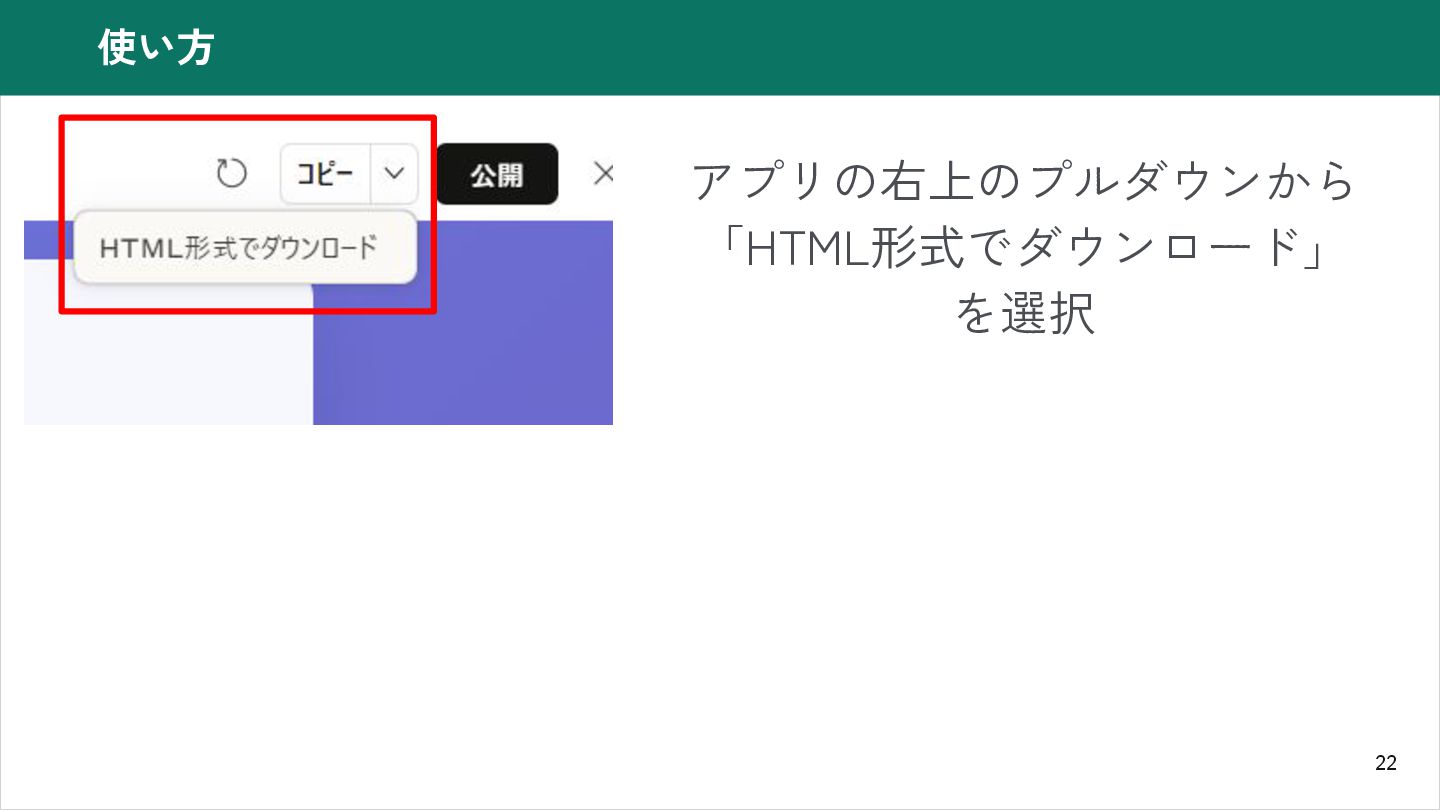This screenshot has height=810, width=1440.
Task: Close the panel with the X icon
Action: (603, 174)
